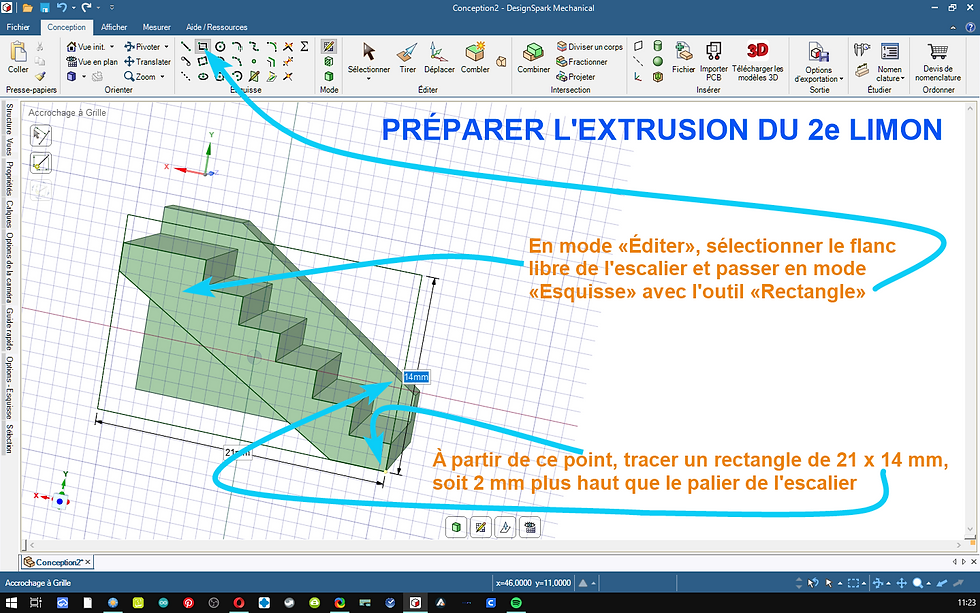Image resolution: width=980 pixels, height=613 pixels.
Task: Select the Conception2 document tab
Action: [58, 562]
